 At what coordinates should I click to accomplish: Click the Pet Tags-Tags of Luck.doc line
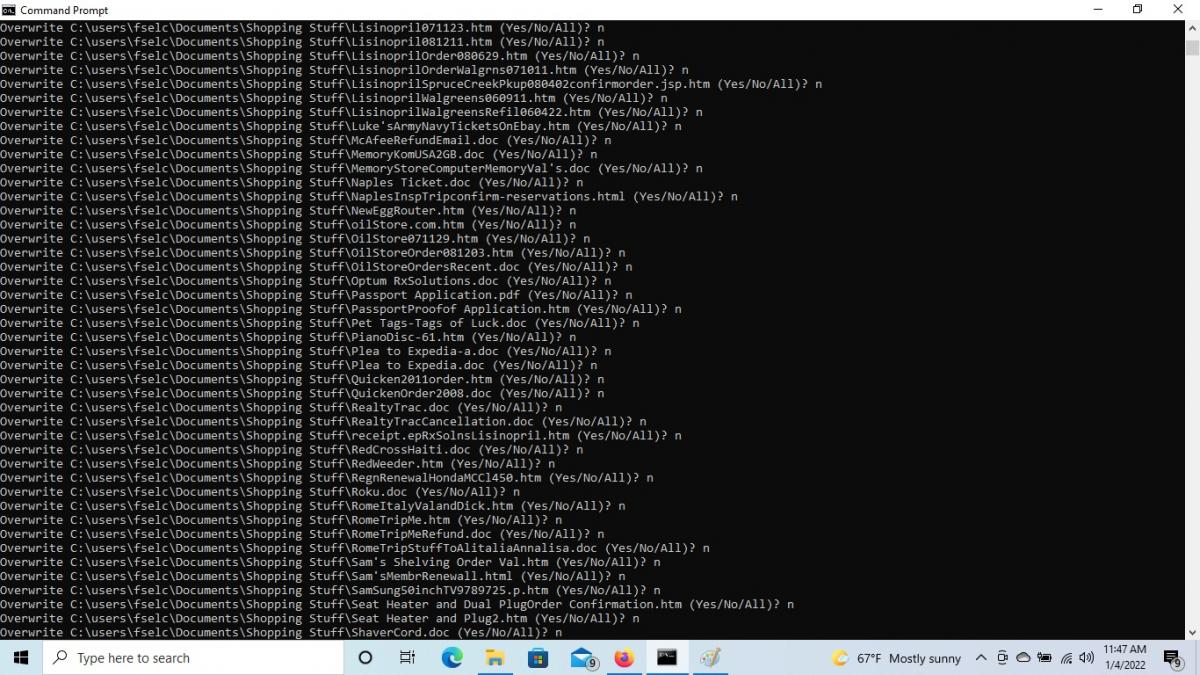pos(320,323)
